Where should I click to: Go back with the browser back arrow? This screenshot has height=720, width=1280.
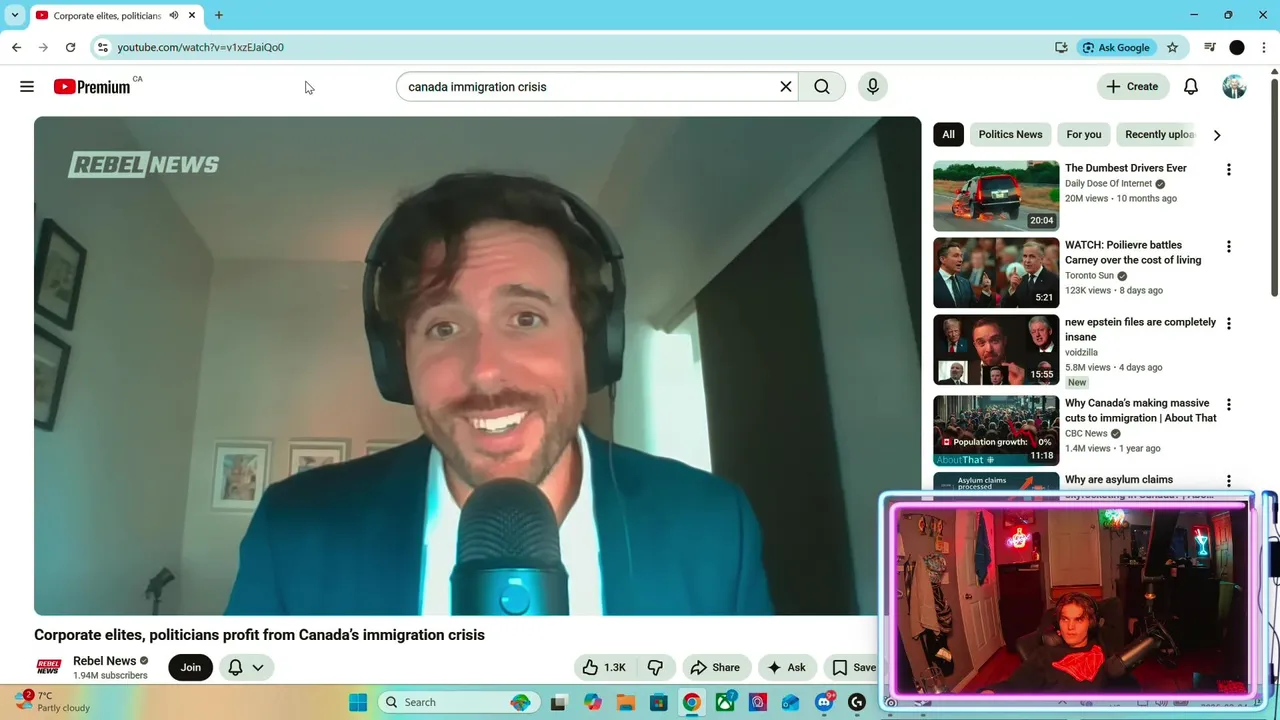coord(17,47)
